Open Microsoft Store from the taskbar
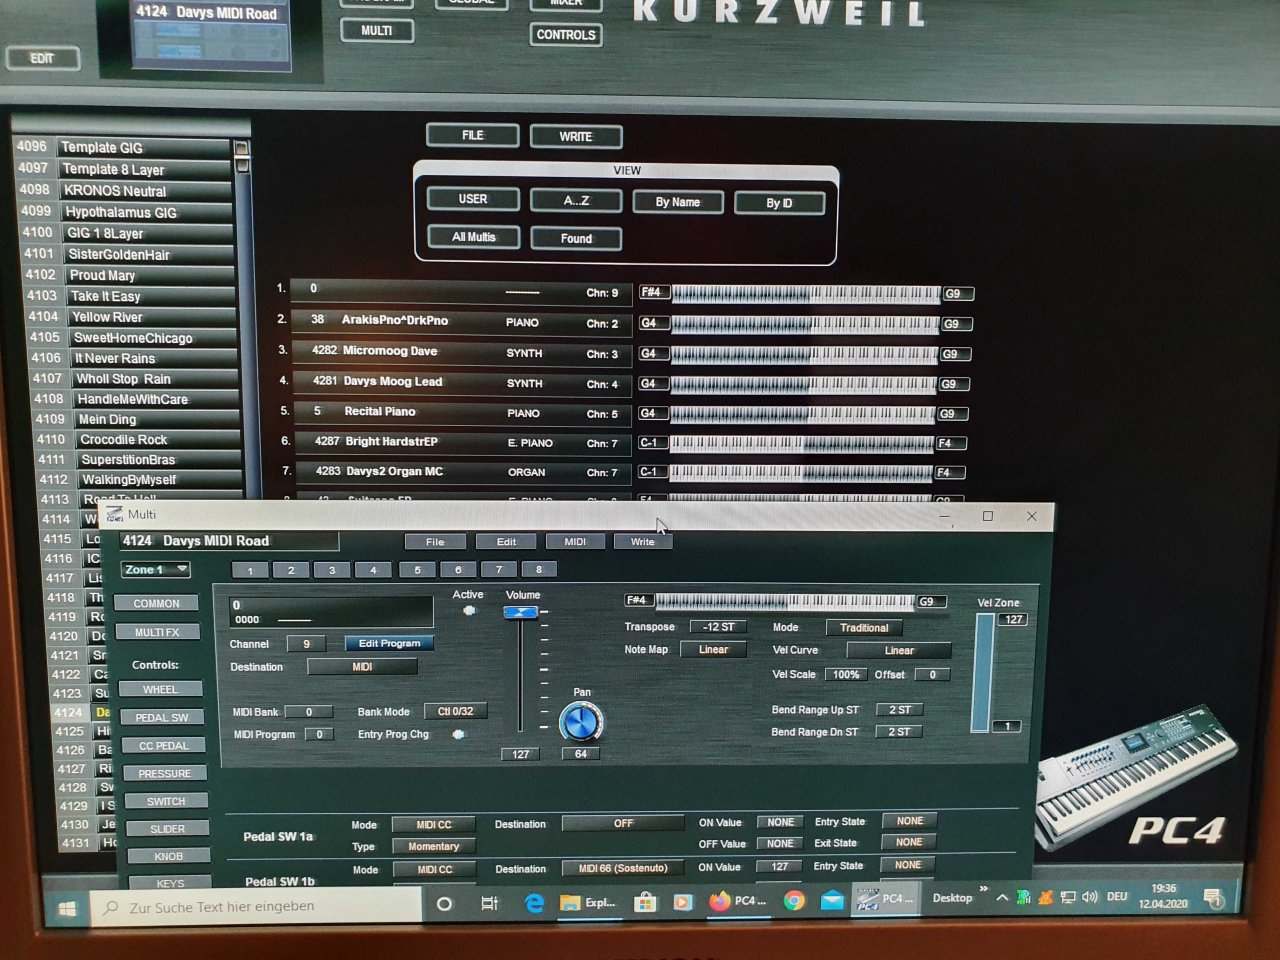The height and width of the screenshot is (960, 1280). pyautogui.click(x=646, y=902)
